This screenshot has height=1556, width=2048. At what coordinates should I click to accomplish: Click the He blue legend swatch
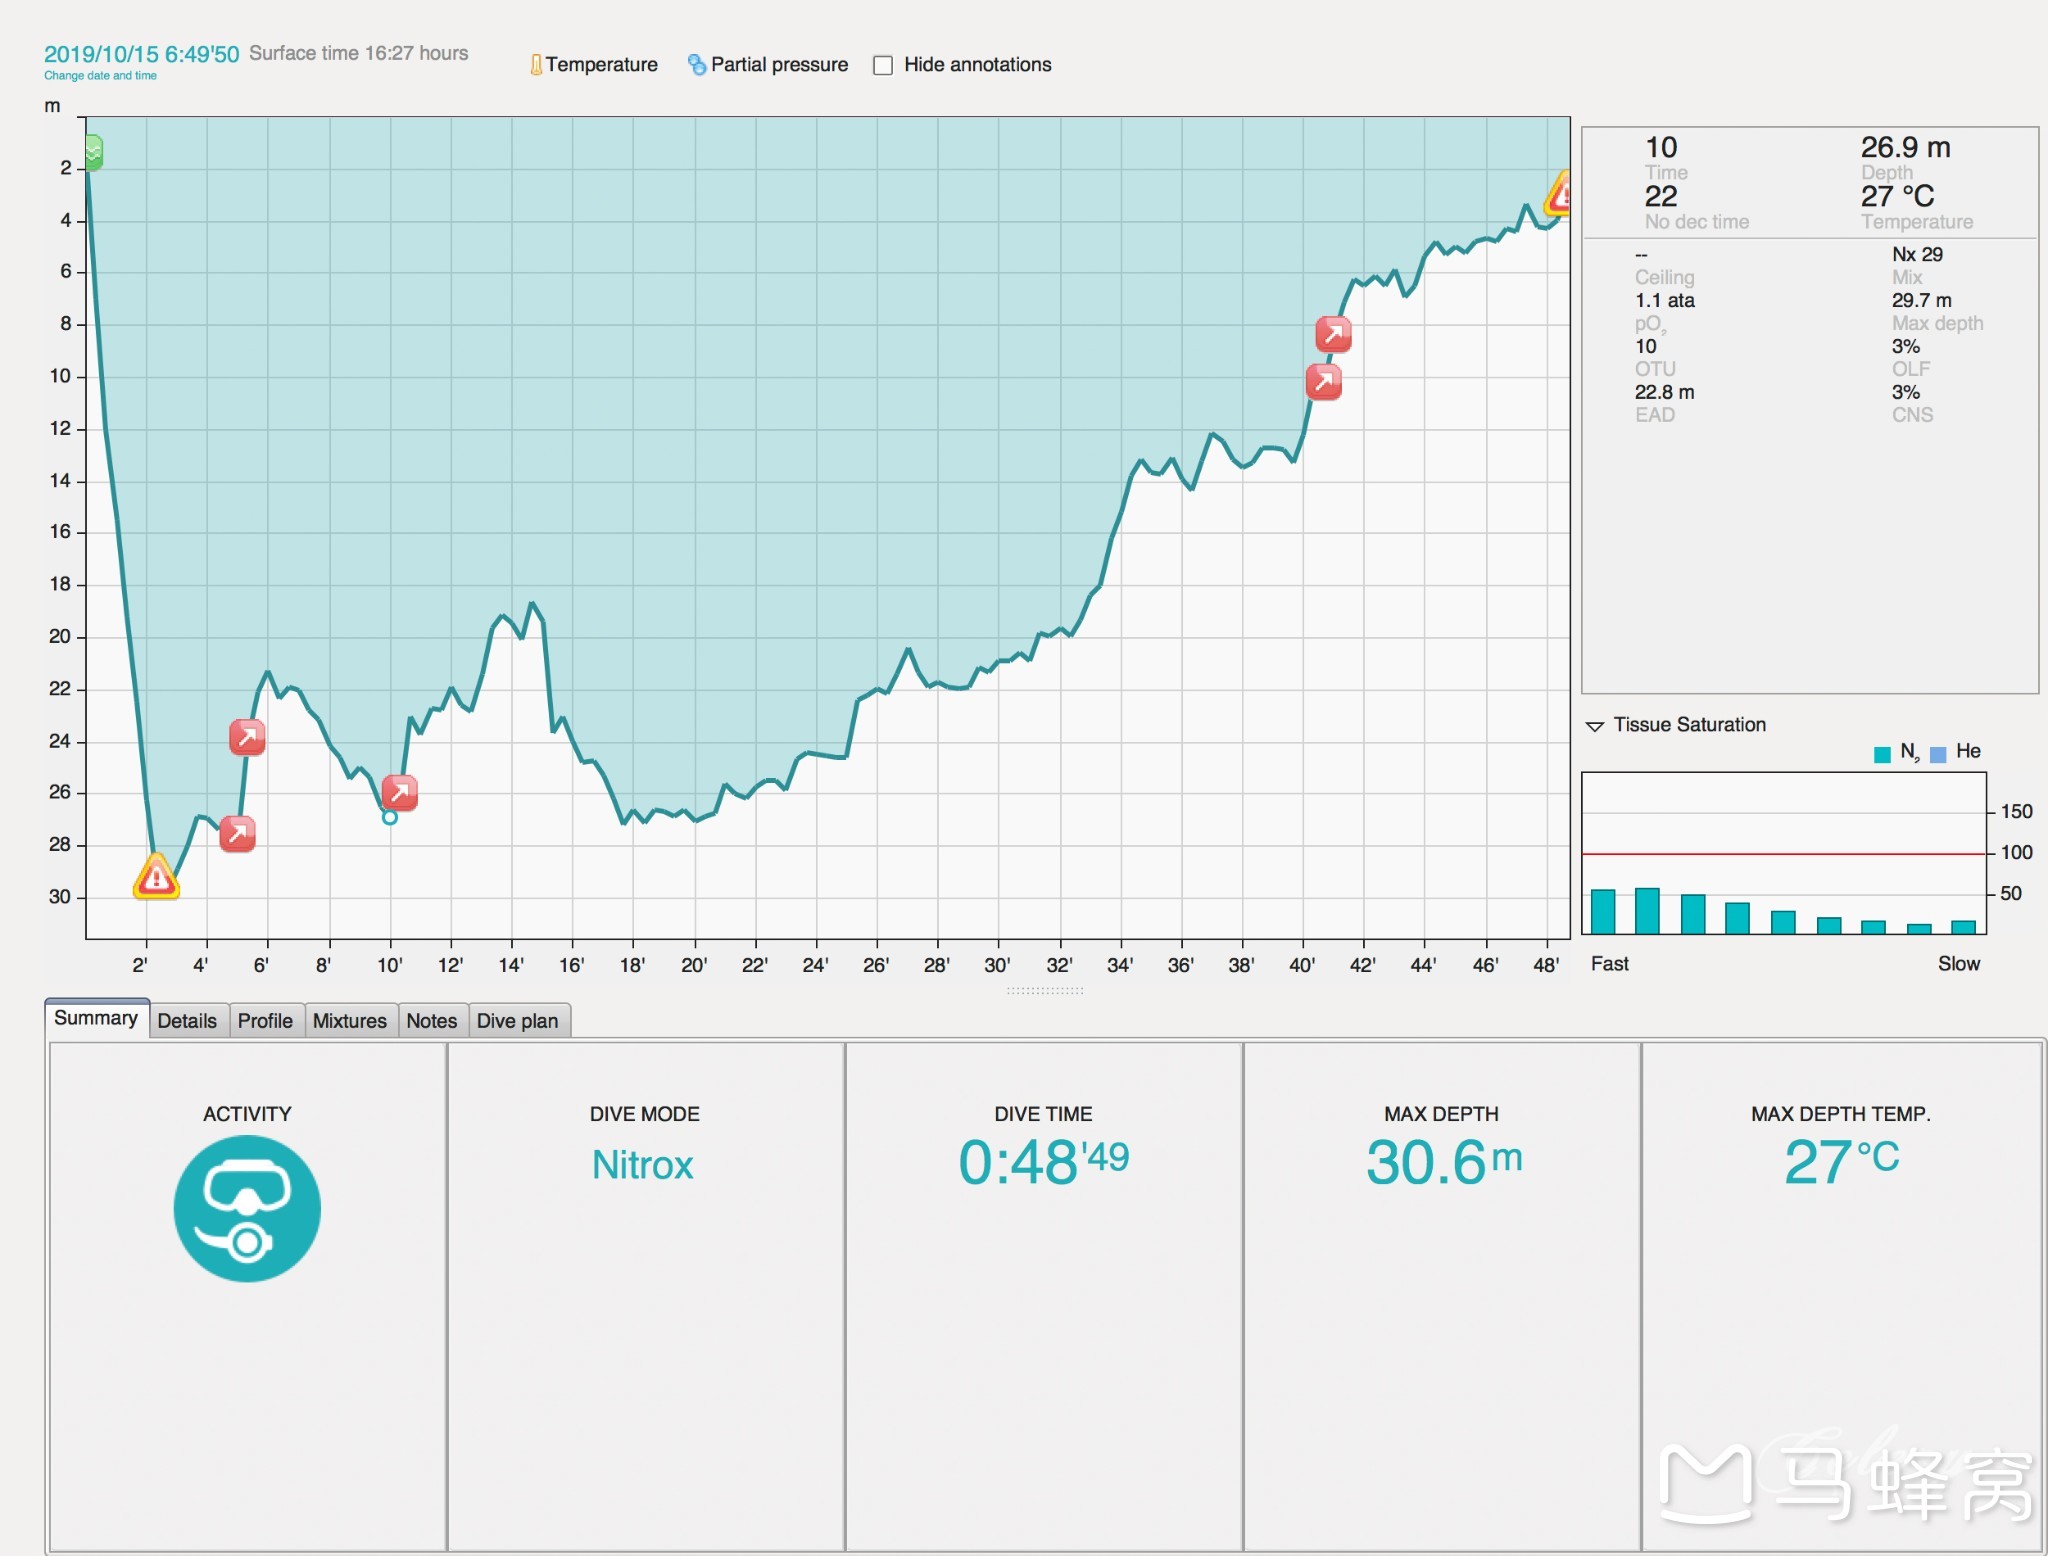(1938, 754)
